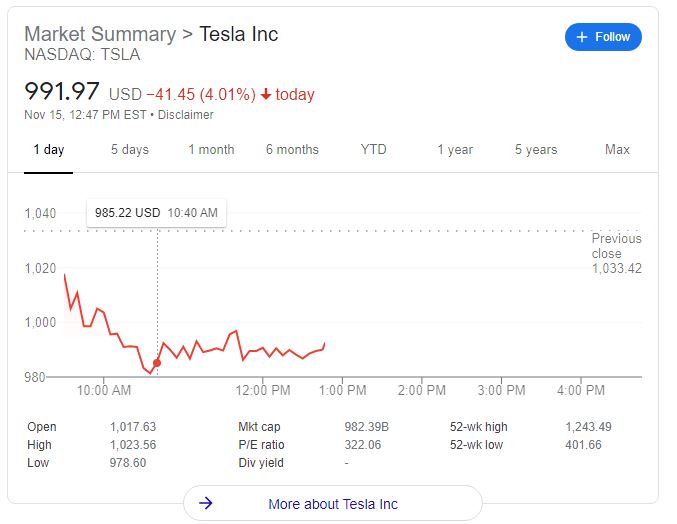Select the 1 day tab
Image resolution: width=677 pixels, height=524 pixels.
click(48, 150)
